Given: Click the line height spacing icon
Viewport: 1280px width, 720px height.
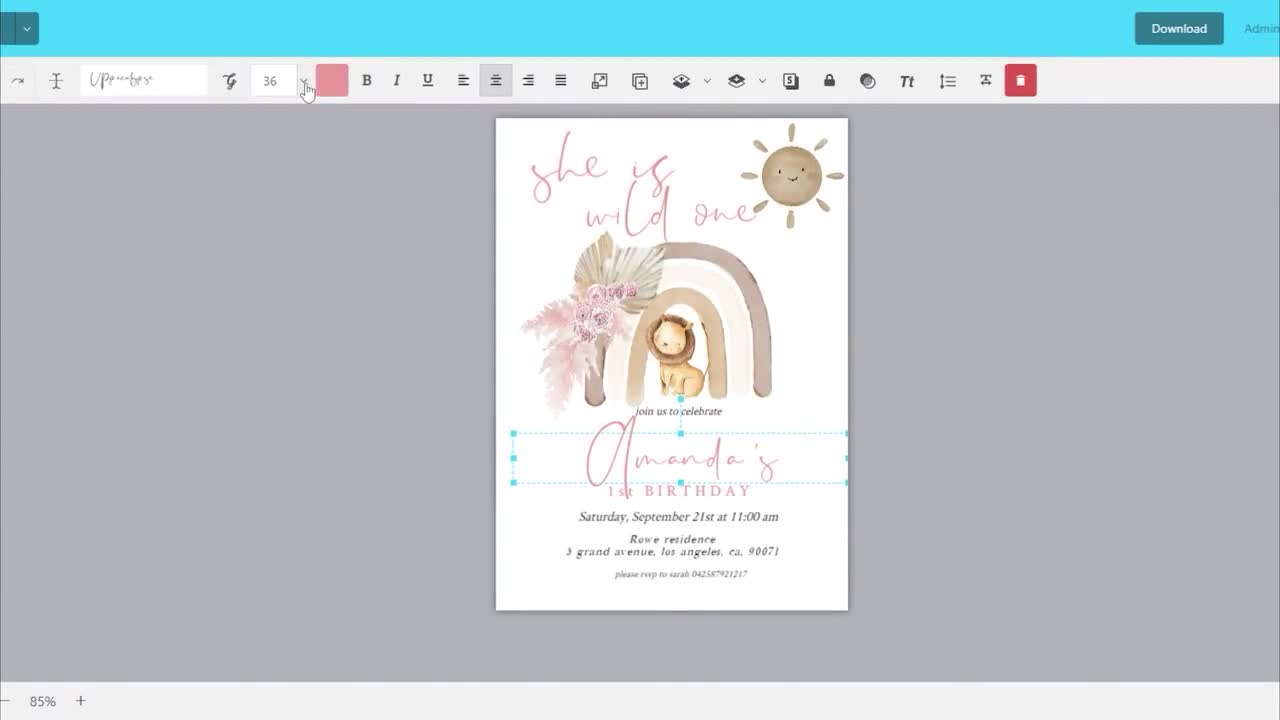Looking at the screenshot, I should coord(948,81).
